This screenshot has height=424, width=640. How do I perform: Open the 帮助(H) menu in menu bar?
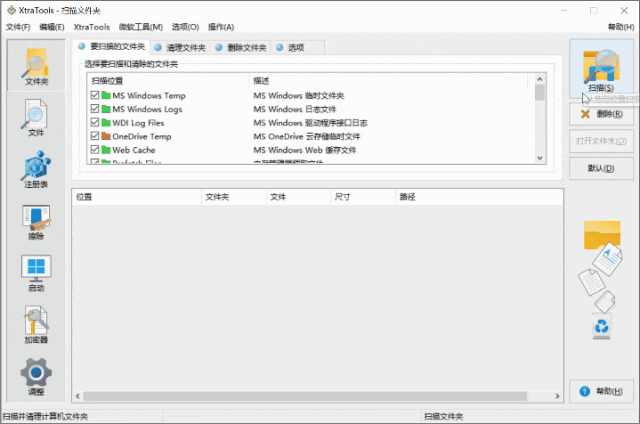click(621, 27)
